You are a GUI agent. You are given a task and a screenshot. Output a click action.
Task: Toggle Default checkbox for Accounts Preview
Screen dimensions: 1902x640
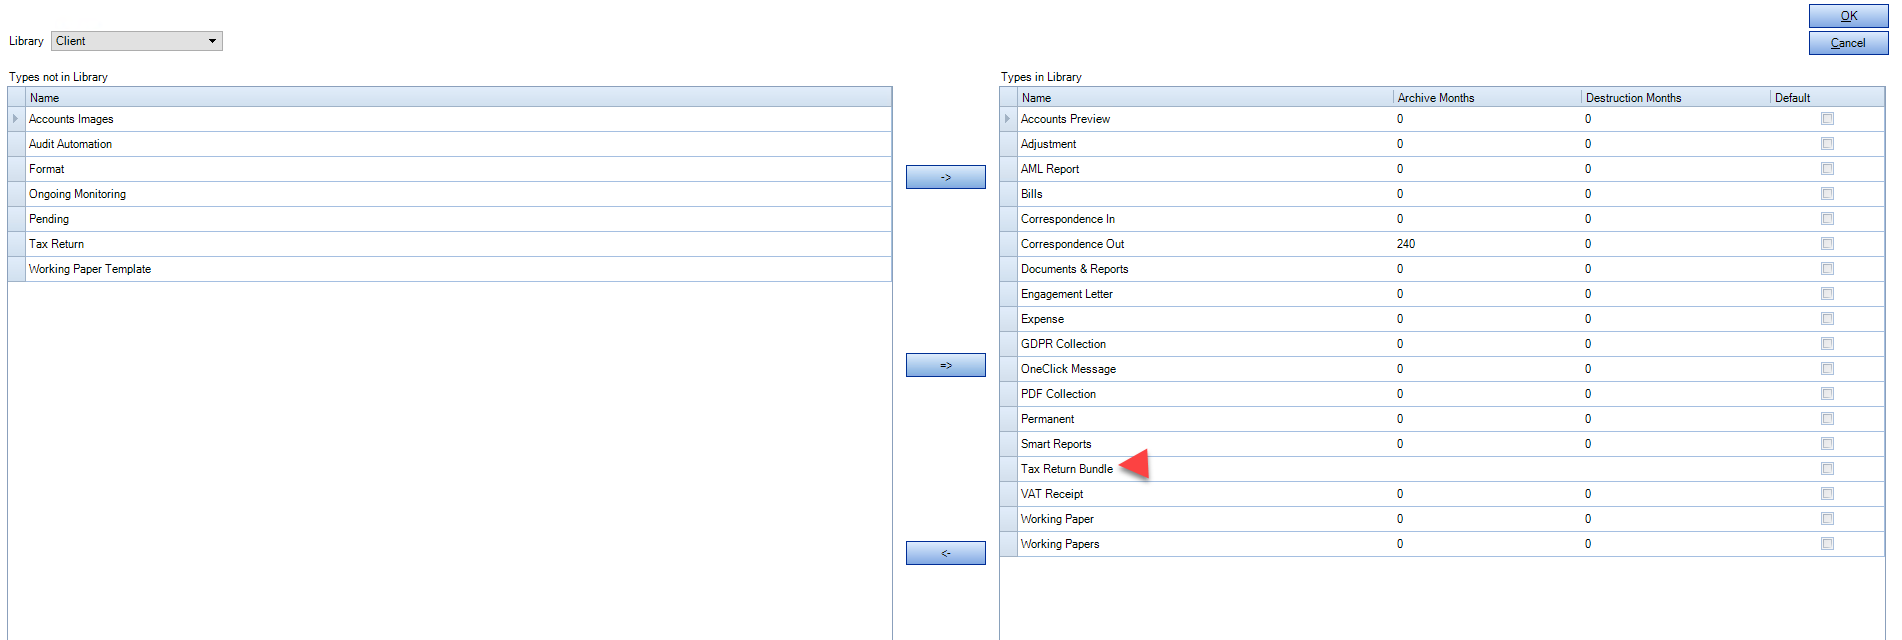[x=1827, y=119]
